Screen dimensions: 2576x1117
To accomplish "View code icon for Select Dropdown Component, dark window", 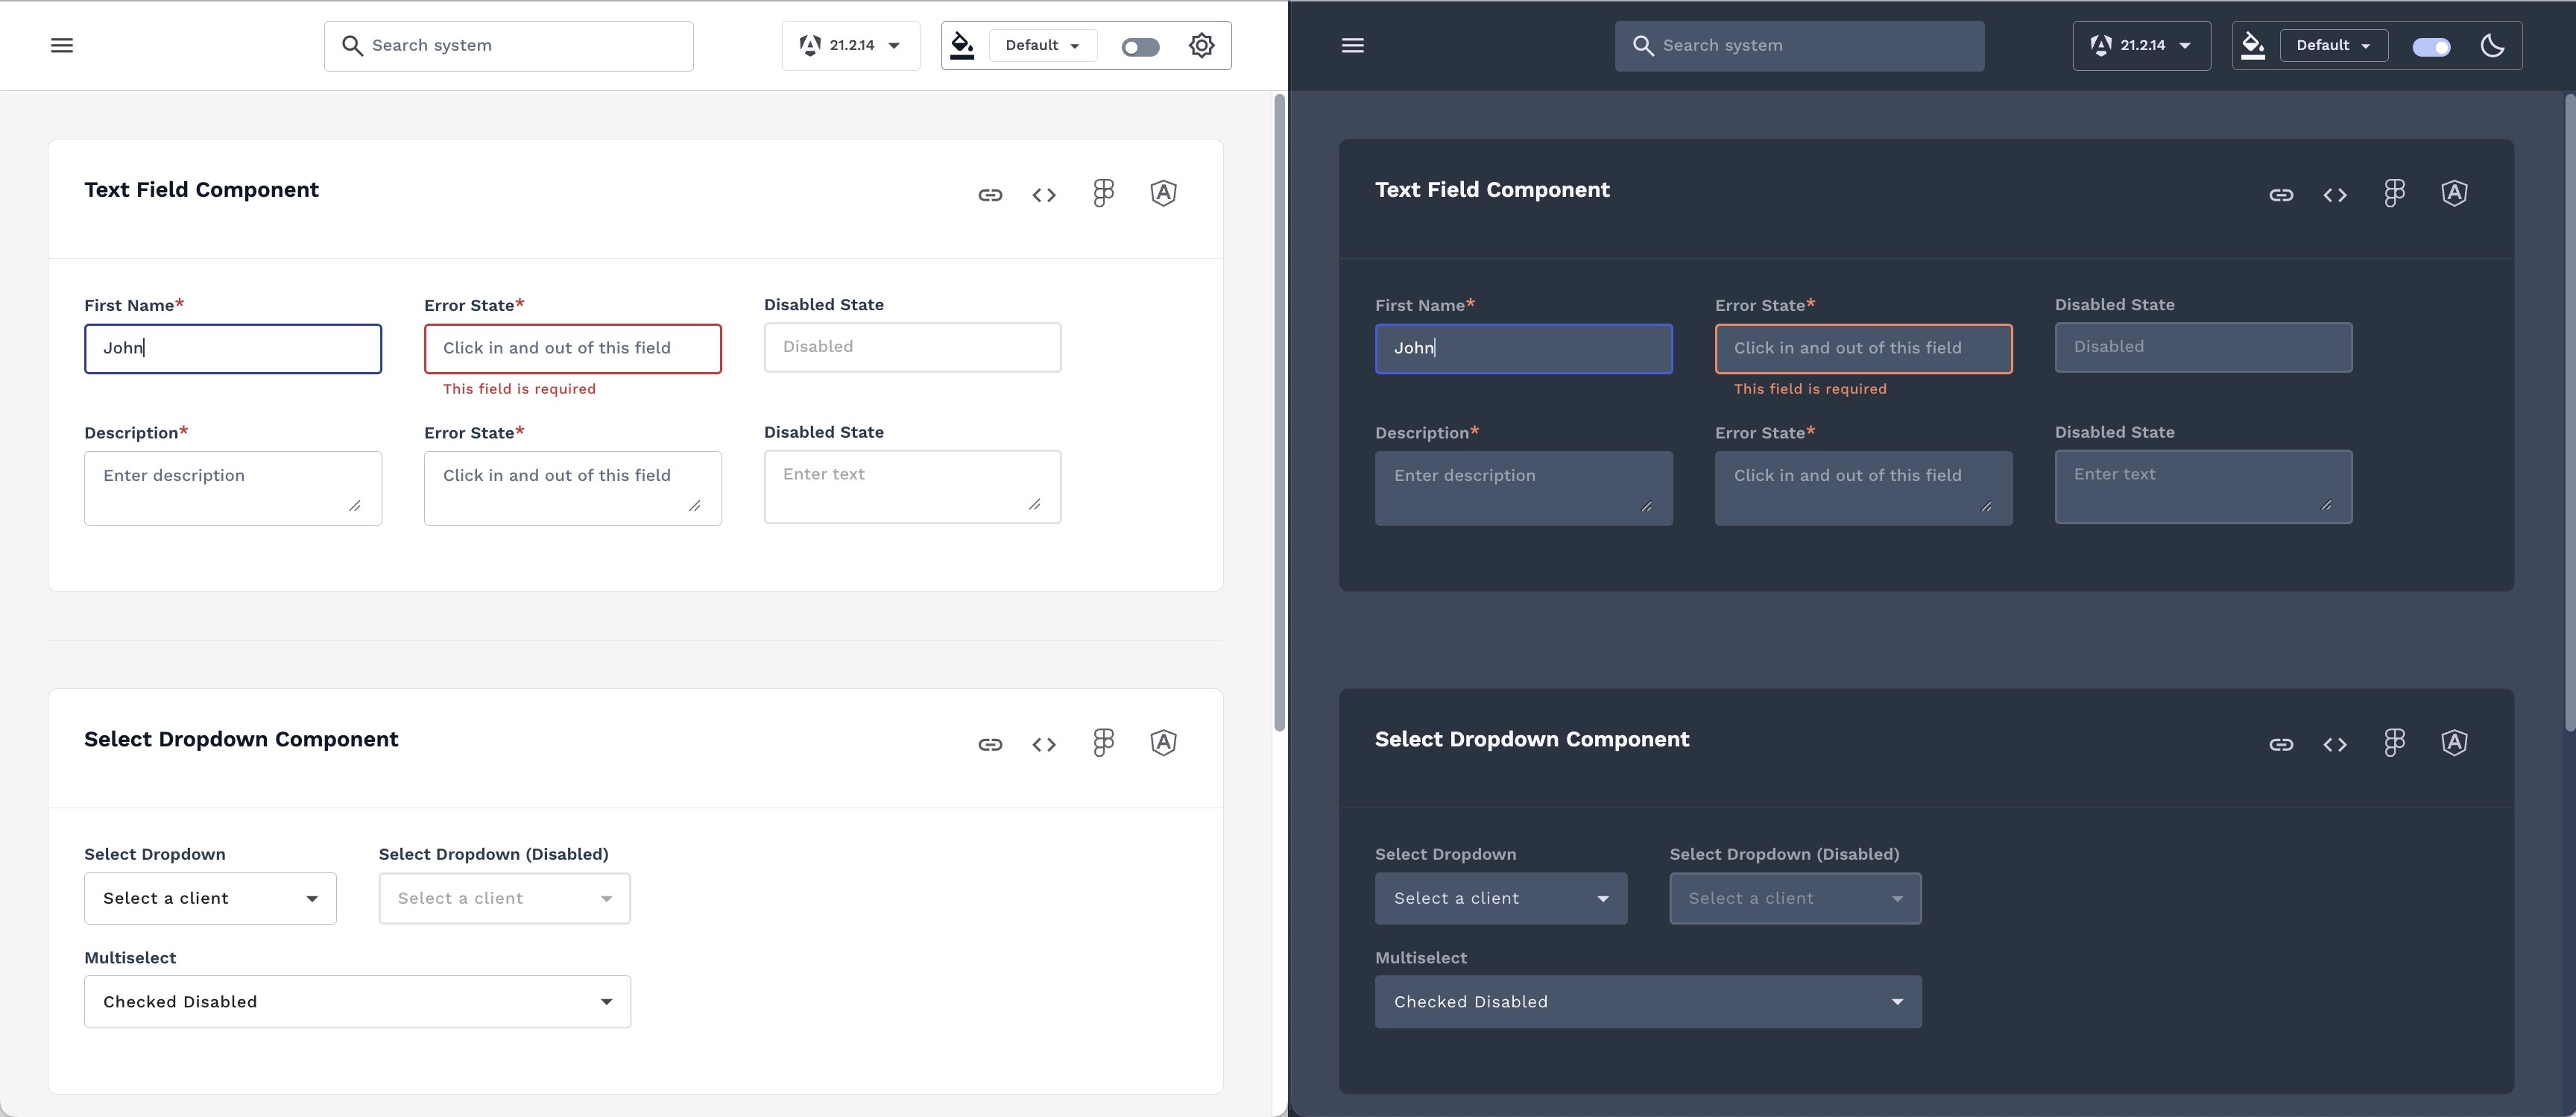I will 2335,744.
